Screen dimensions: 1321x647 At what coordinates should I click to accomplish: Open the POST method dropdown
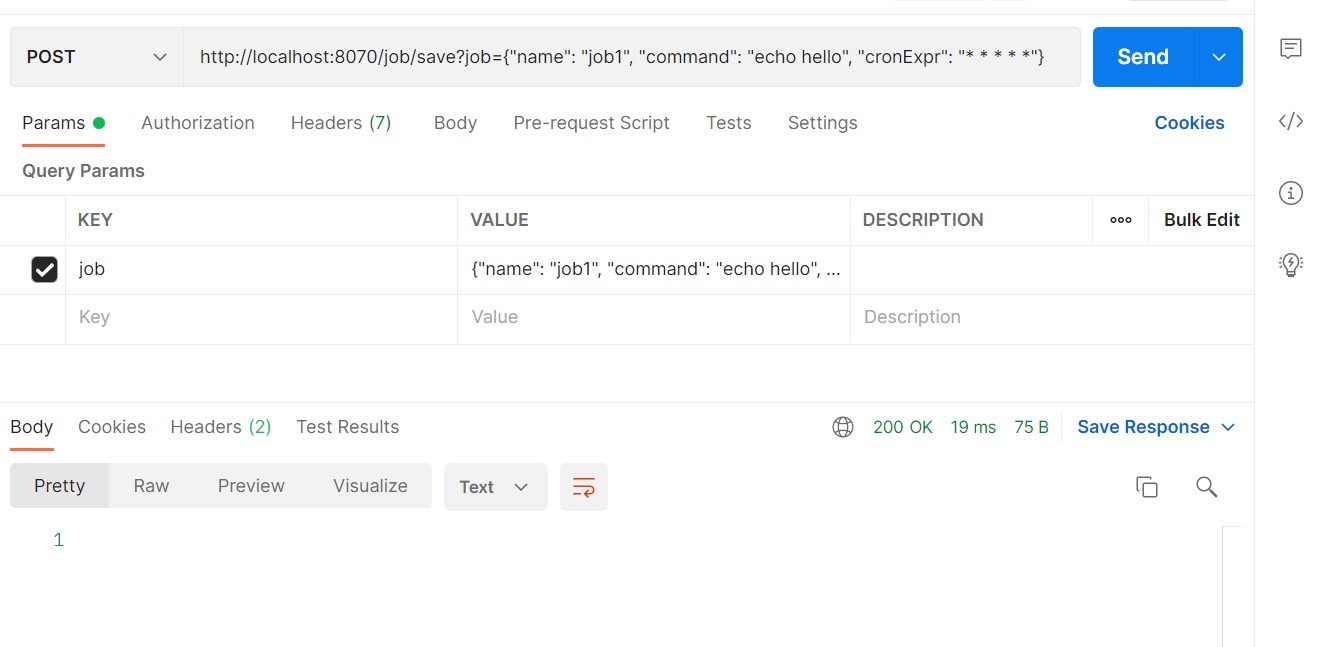point(97,57)
